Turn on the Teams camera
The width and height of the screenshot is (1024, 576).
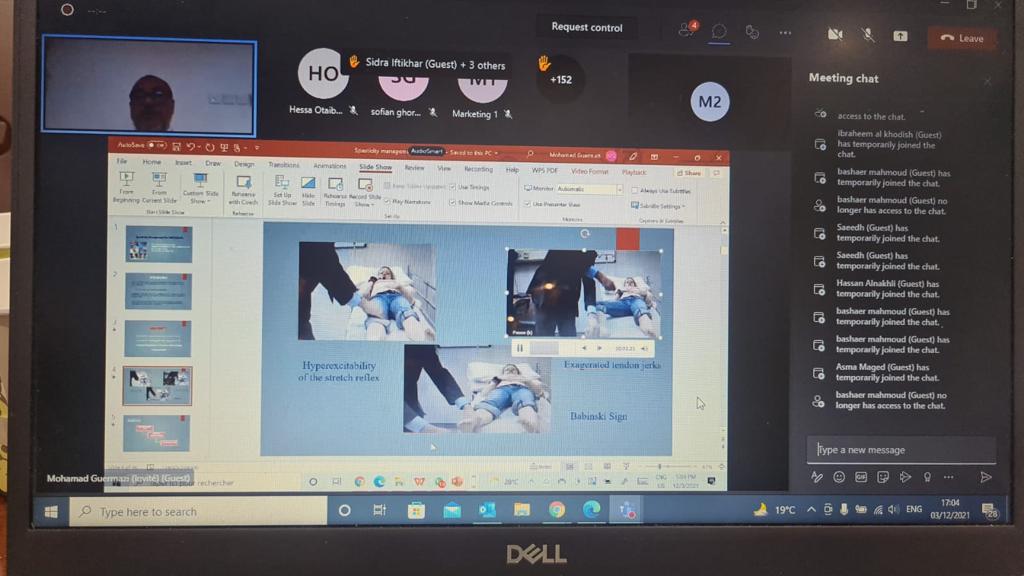point(835,35)
